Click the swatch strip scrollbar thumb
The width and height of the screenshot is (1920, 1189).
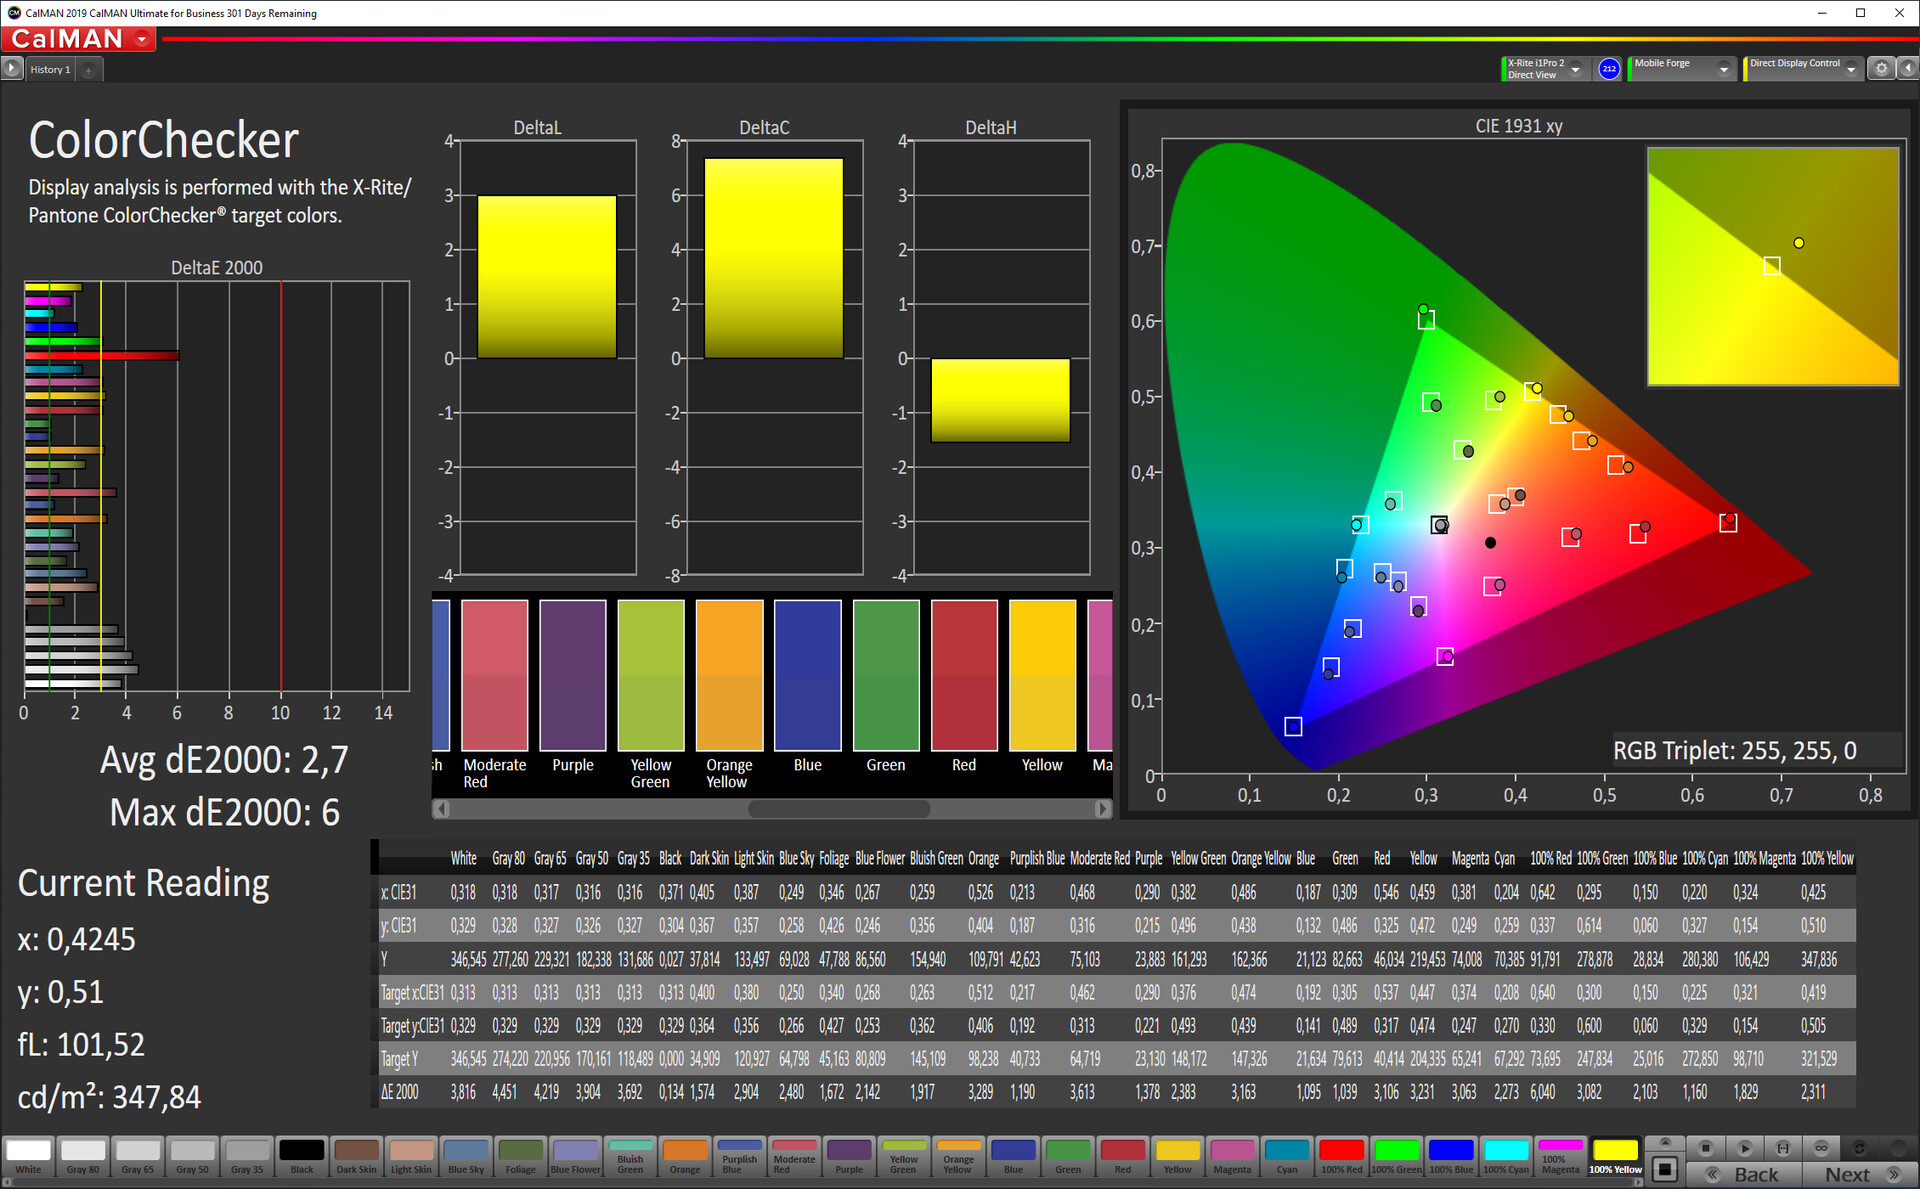tap(839, 808)
